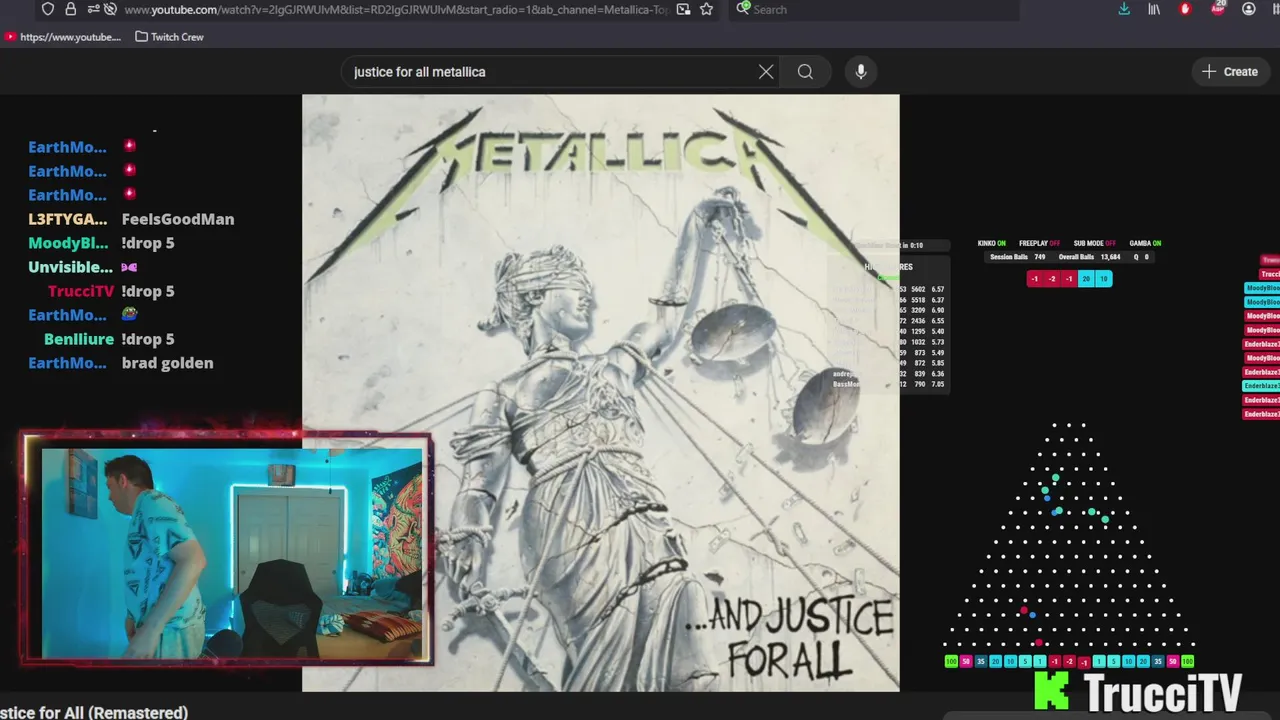Toggle the SUB MODE OFF status
Viewport: 1280px width, 720px height.
1094,243
